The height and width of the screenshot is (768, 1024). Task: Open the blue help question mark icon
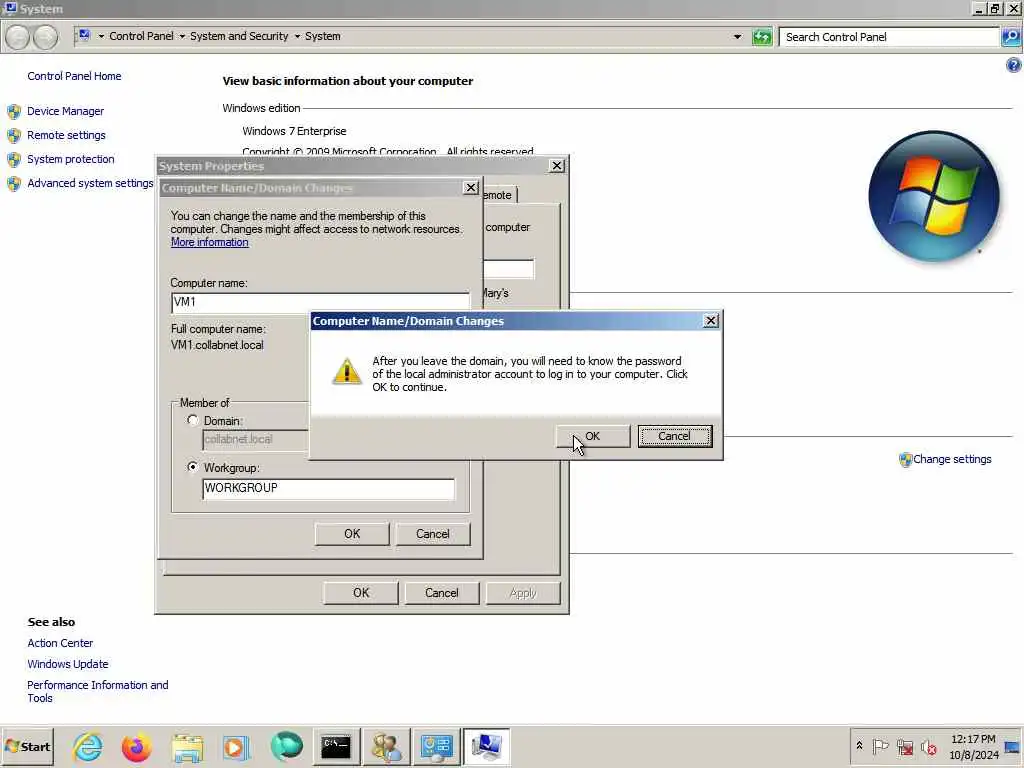click(x=1013, y=65)
